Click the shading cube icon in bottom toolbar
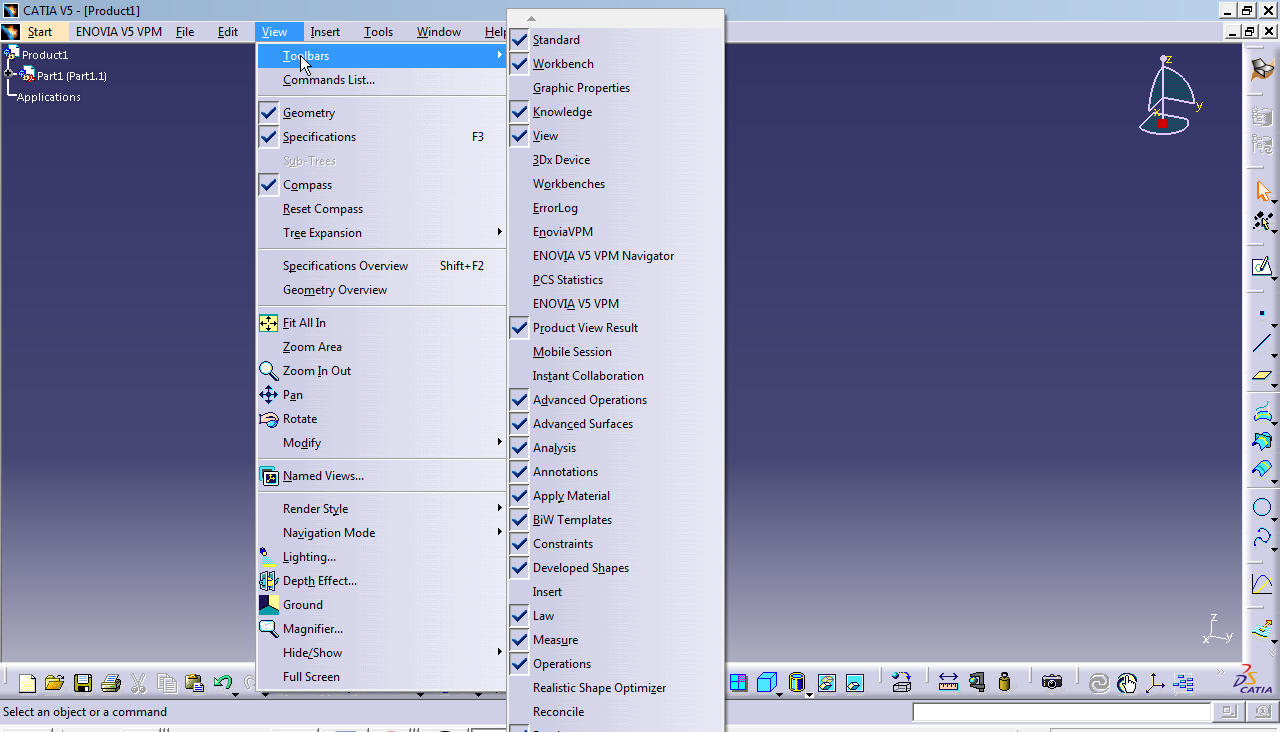The image size is (1280, 732). click(767, 683)
